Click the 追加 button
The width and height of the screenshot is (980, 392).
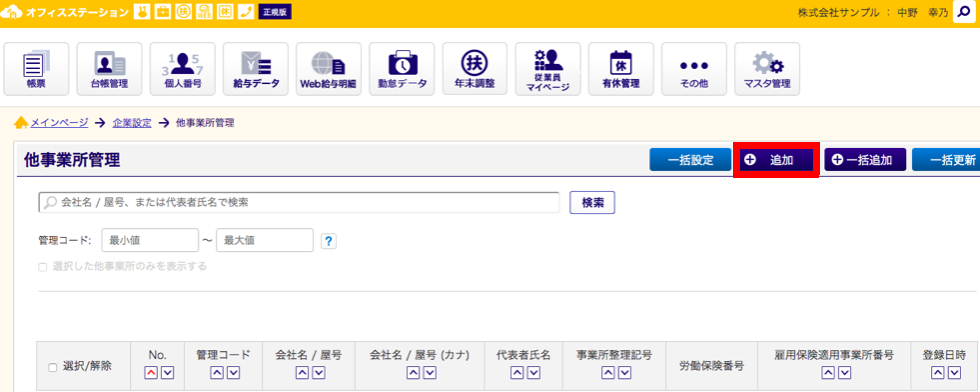coord(776,159)
